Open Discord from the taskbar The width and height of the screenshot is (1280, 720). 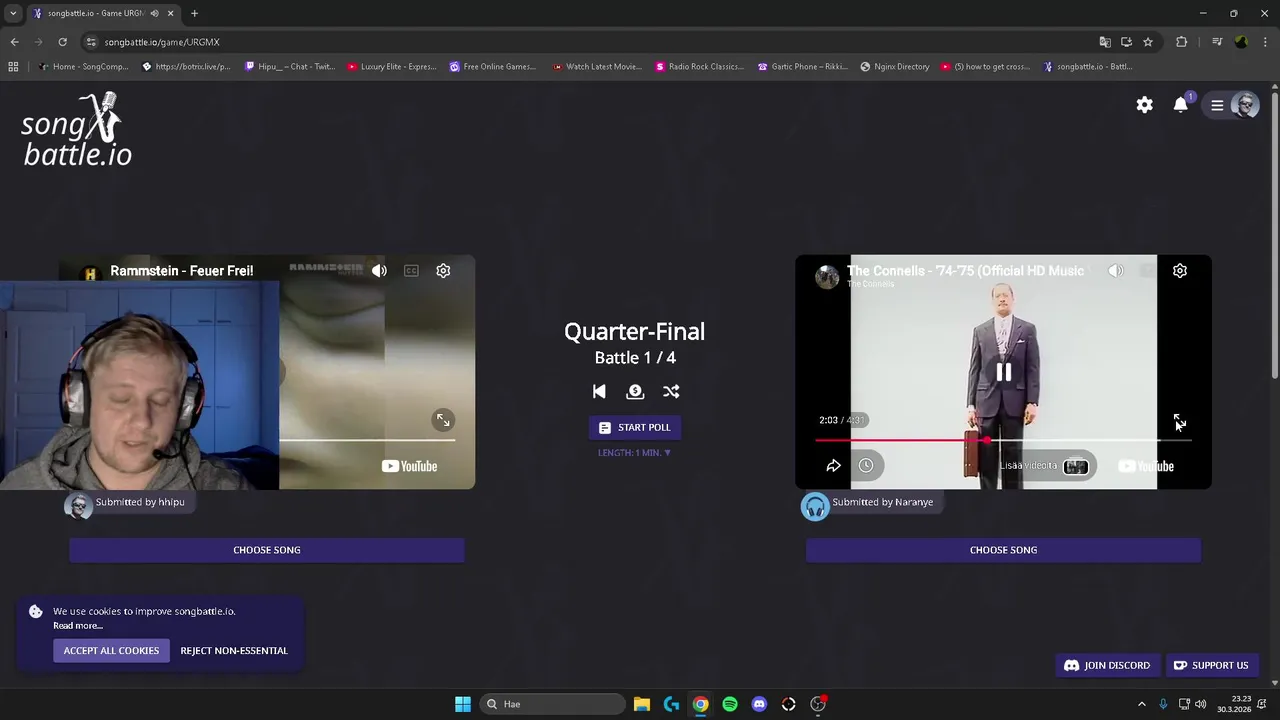tap(759, 704)
